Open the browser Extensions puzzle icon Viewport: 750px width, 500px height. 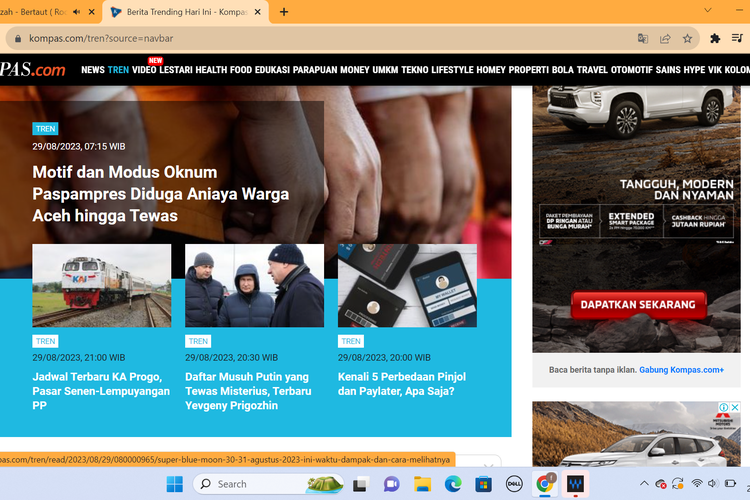point(715,39)
